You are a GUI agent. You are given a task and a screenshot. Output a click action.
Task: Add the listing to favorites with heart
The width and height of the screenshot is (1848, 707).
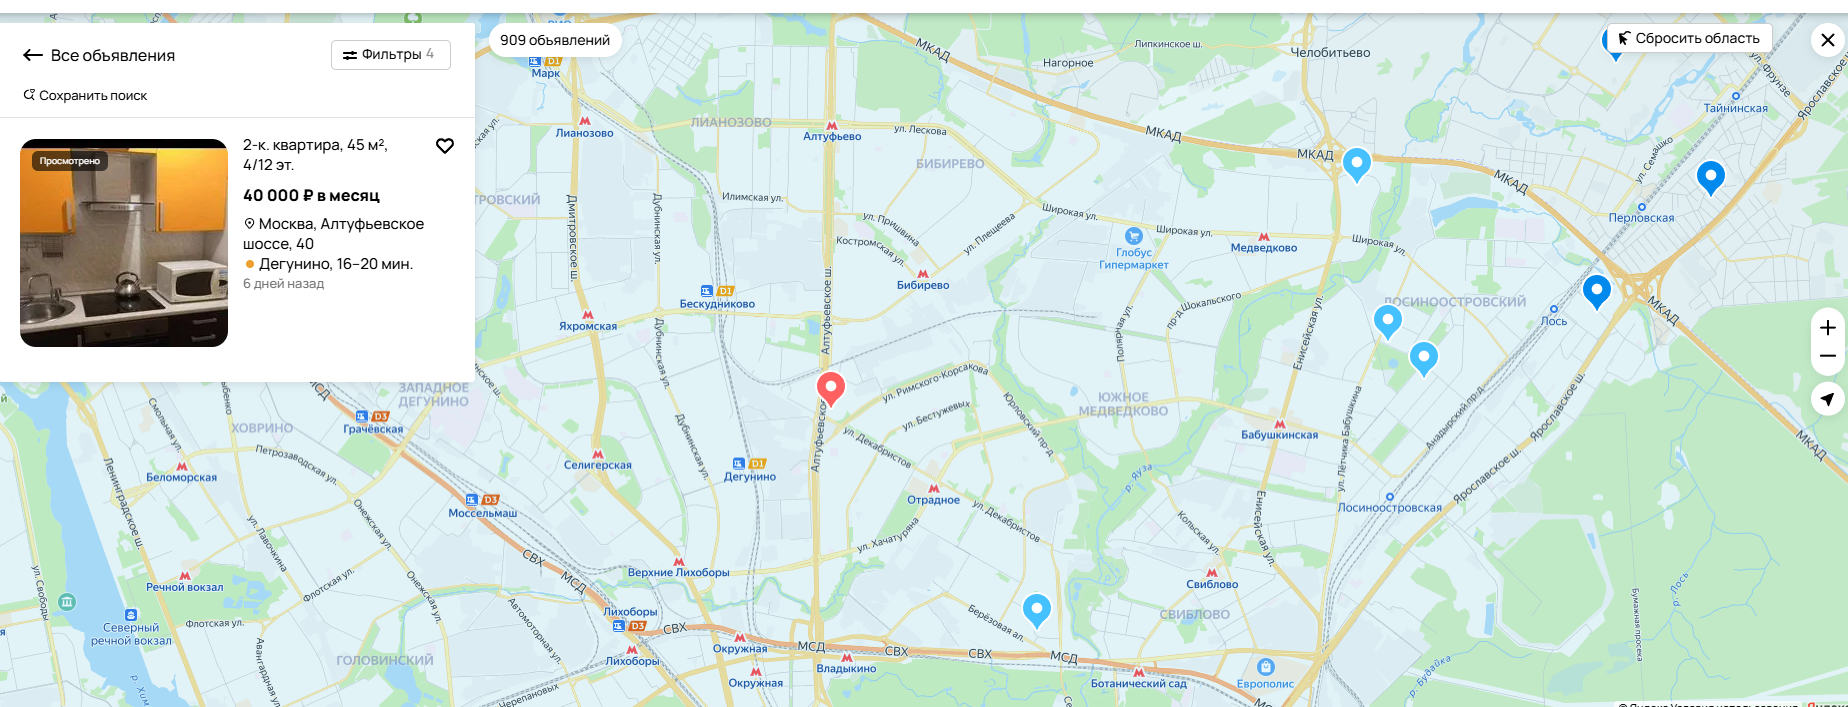tap(445, 146)
